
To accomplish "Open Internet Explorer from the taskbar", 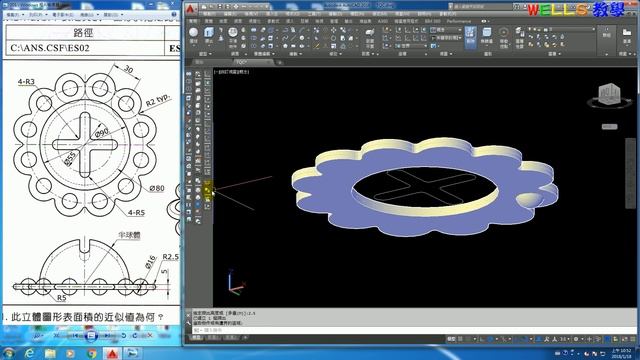I will pyautogui.click(x=29, y=353).
